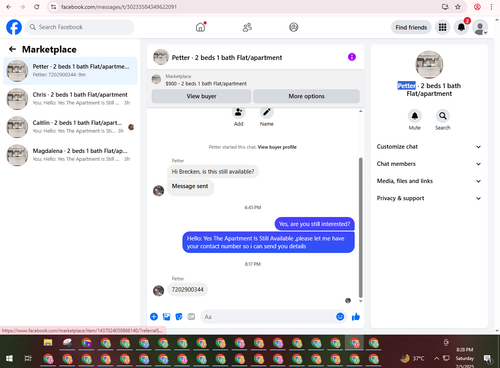Click the Find friends button
Image resolution: width=500 pixels, height=368 pixels.
(x=411, y=27)
